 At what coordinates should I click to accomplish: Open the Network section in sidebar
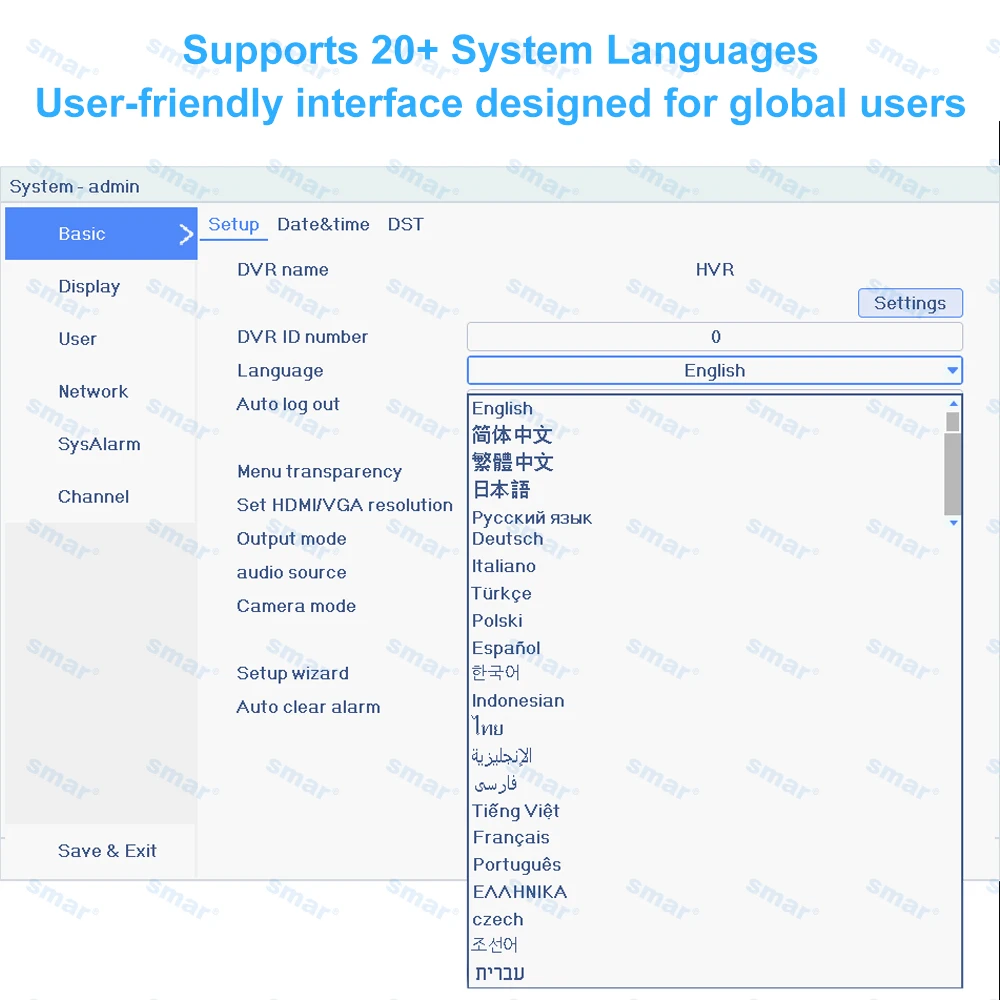93,392
